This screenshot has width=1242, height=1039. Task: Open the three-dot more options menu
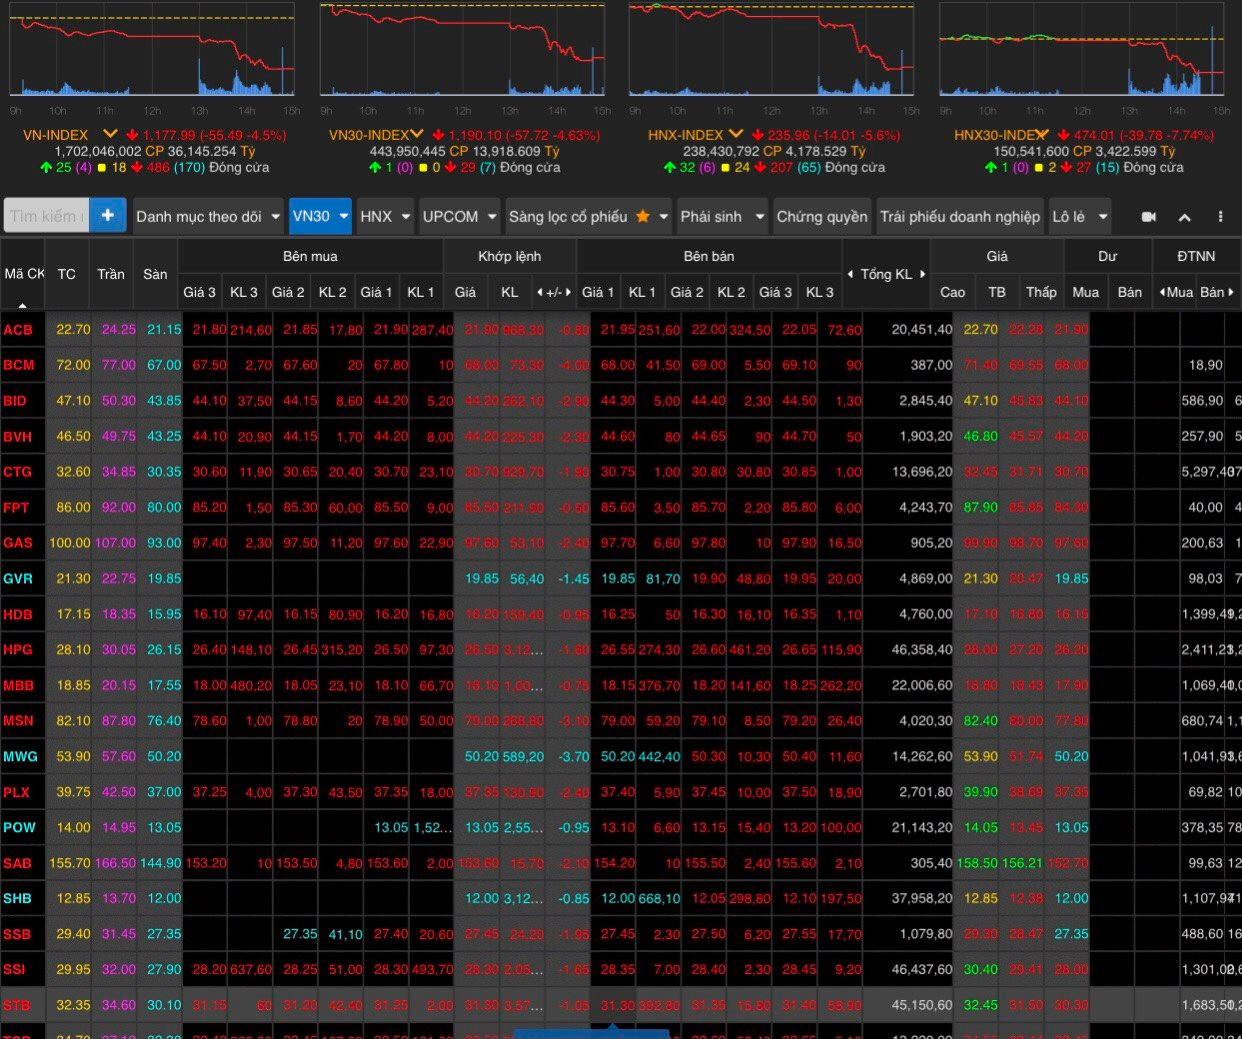(1220, 217)
